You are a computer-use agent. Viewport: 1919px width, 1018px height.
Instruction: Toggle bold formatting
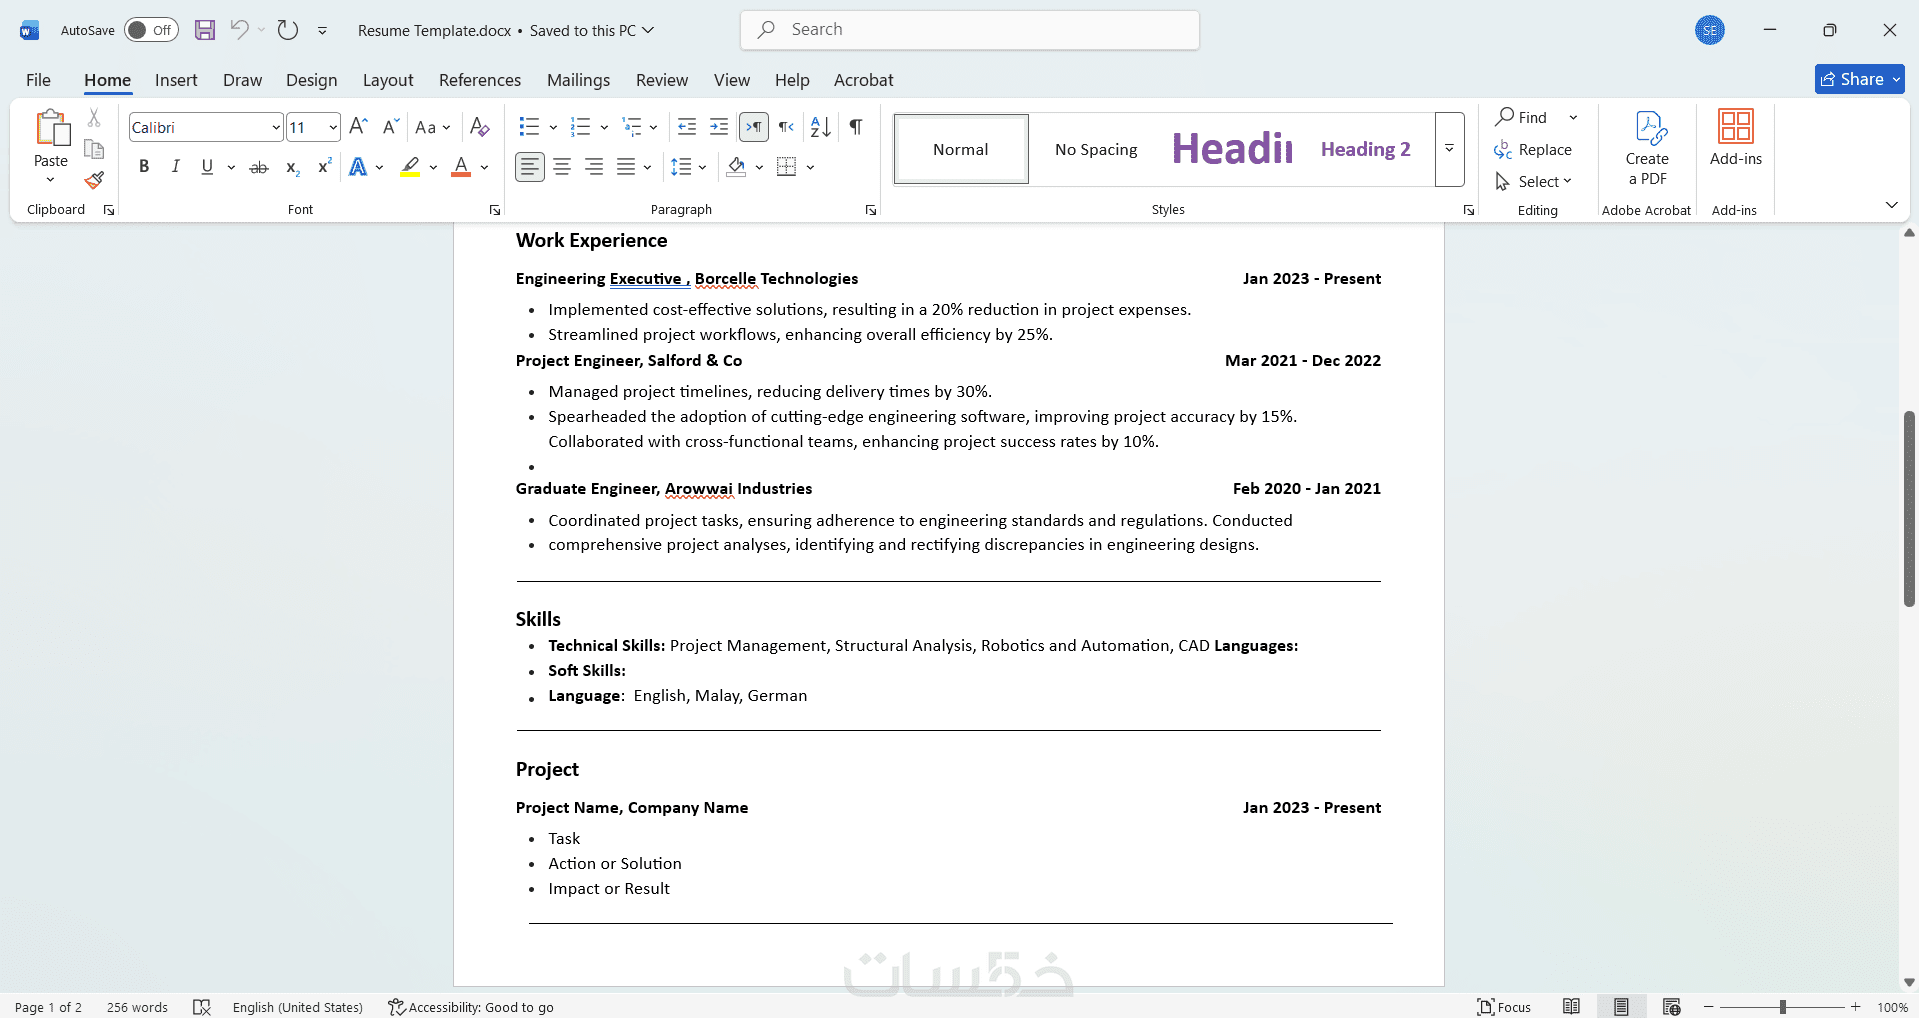click(144, 167)
